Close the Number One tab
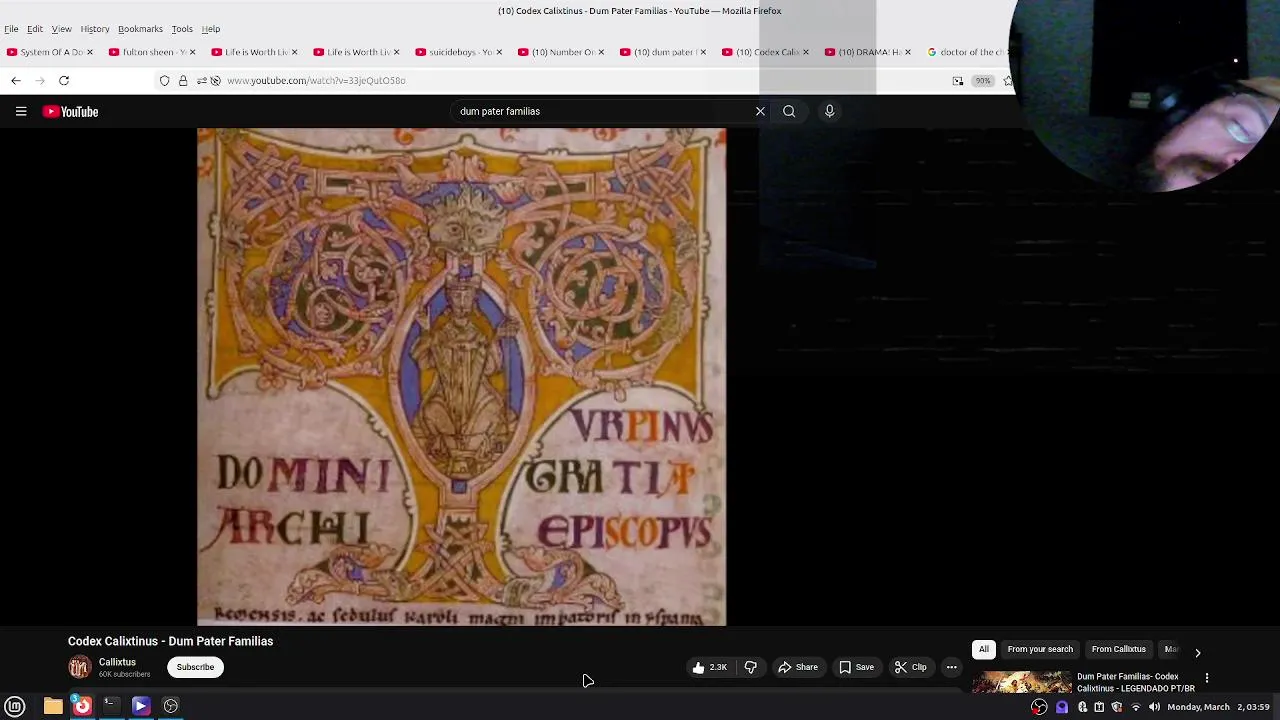1280x720 pixels. [x=601, y=52]
